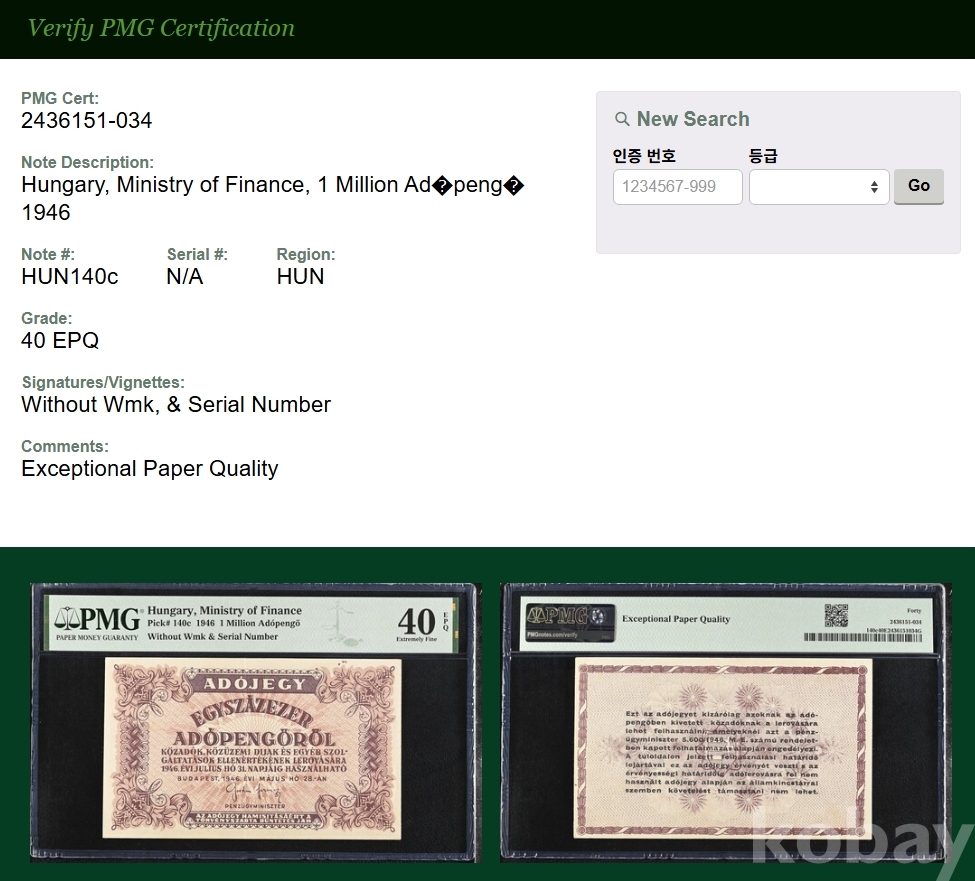Viewport: 975px width, 881px height.
Task: Click the barcode on back label
Action: (x=862, y=637)
